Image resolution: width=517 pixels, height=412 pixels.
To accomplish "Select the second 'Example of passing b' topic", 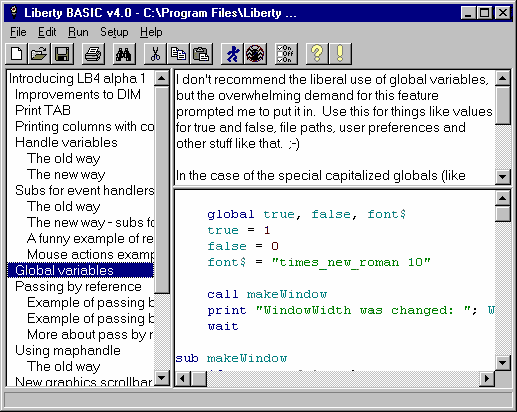I will (x=90, y=319).
